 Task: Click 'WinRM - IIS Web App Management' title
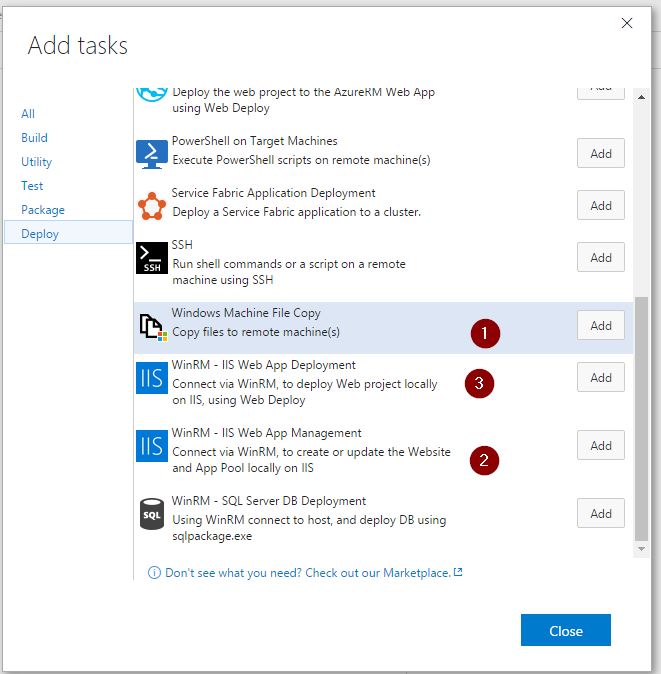(266, 433)
